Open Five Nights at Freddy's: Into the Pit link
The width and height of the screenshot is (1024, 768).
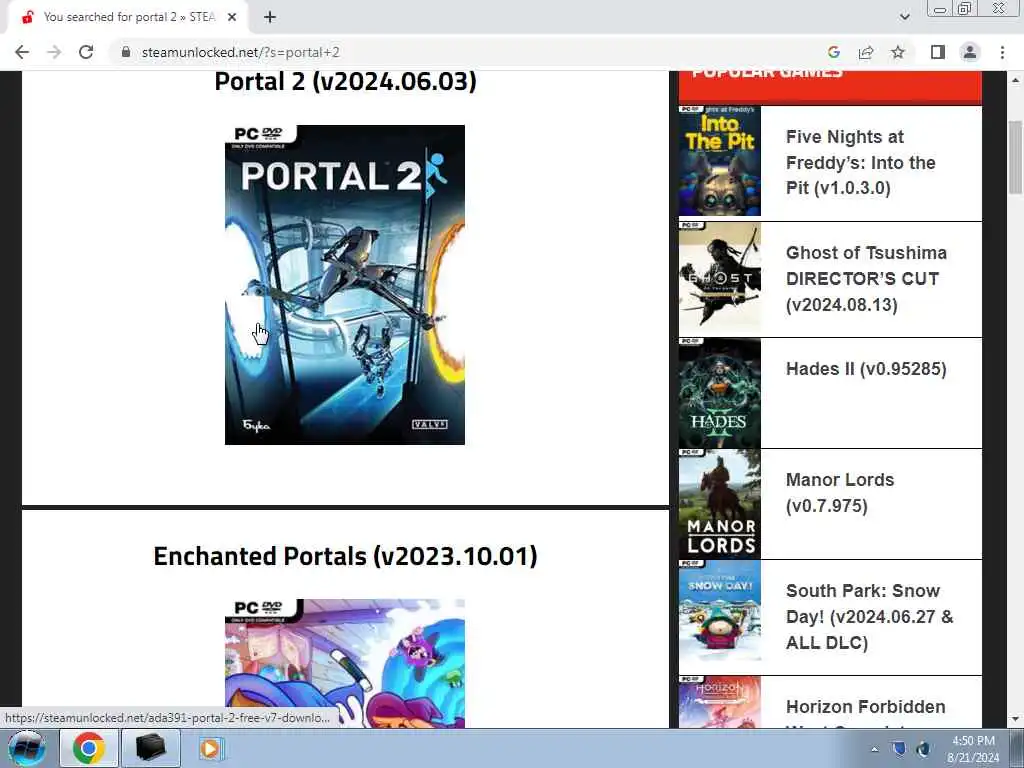(x=861, y=163)
